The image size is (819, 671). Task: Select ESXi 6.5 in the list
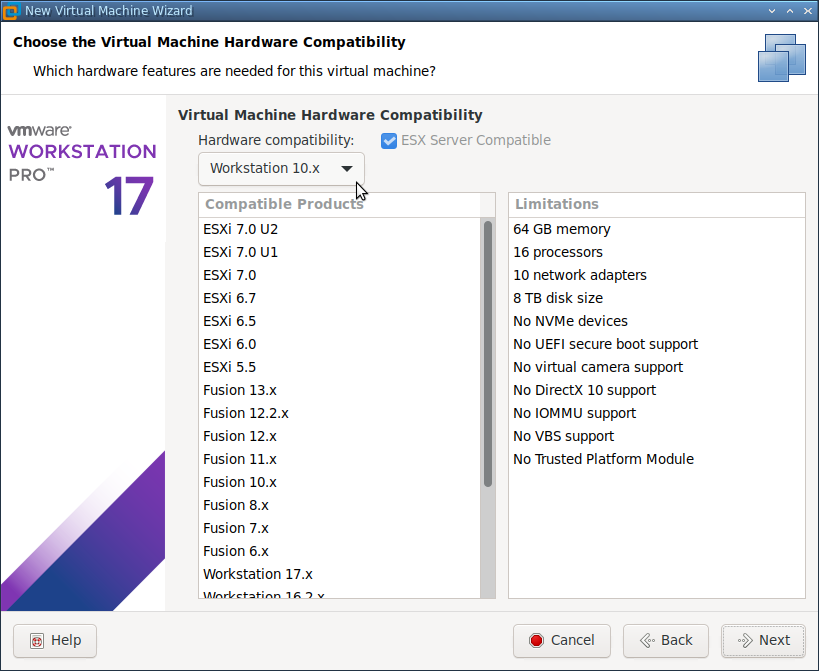pyautogui.click(x=340, y=321)
